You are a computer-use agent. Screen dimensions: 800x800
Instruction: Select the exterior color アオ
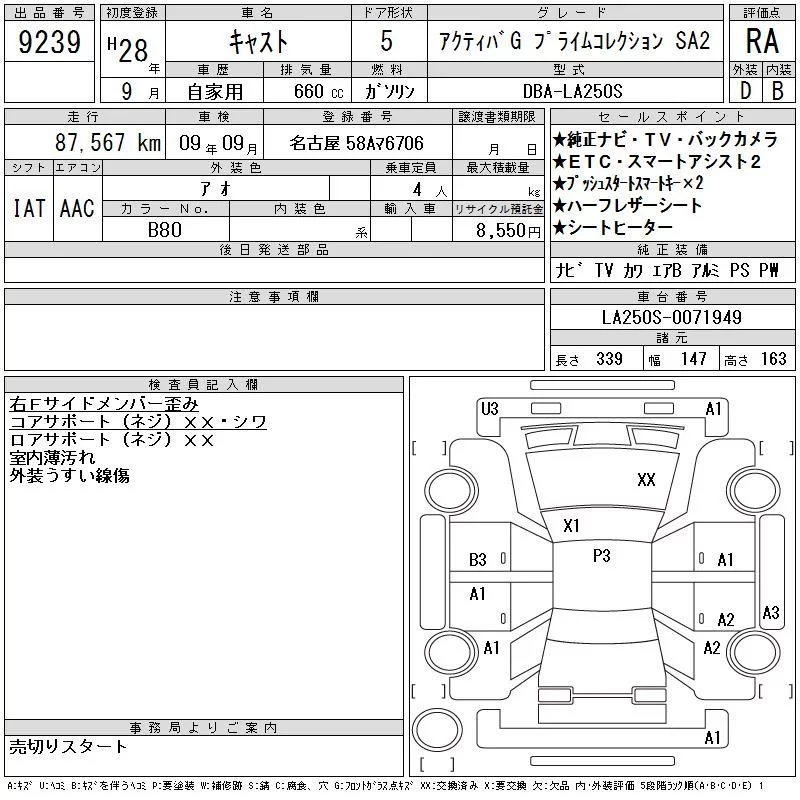216,189
